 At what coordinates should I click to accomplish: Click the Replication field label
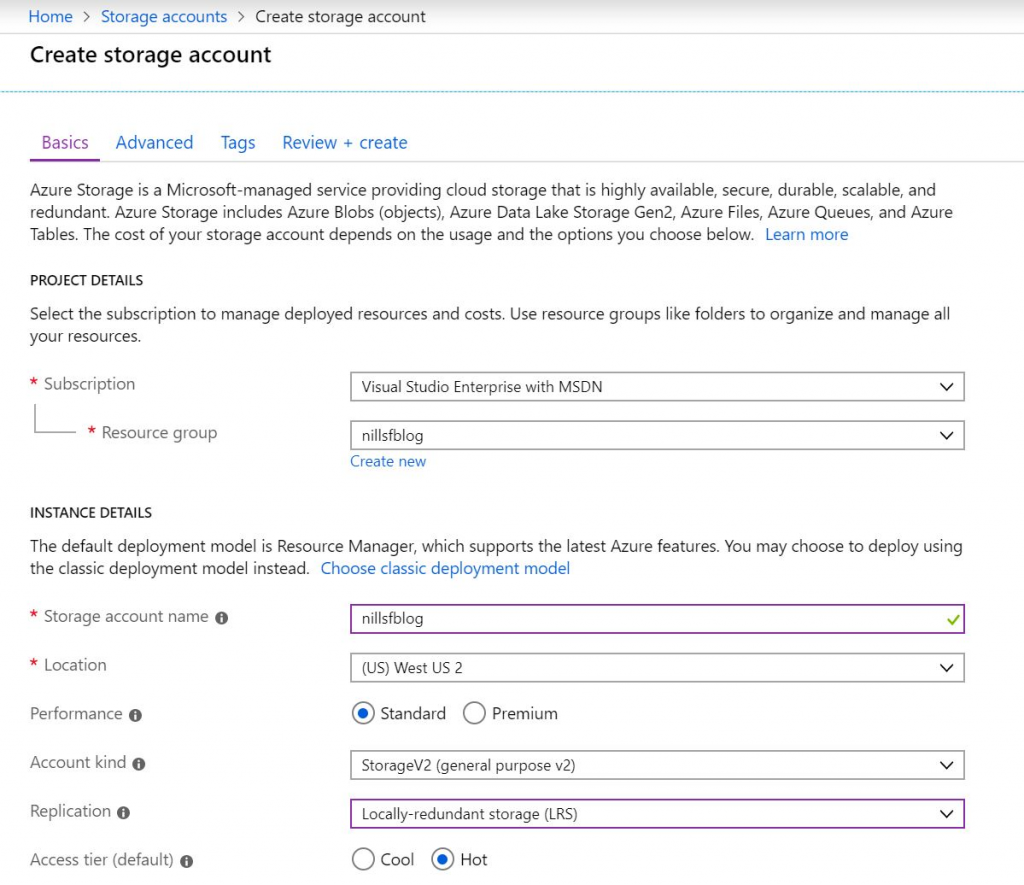[71, 811]
